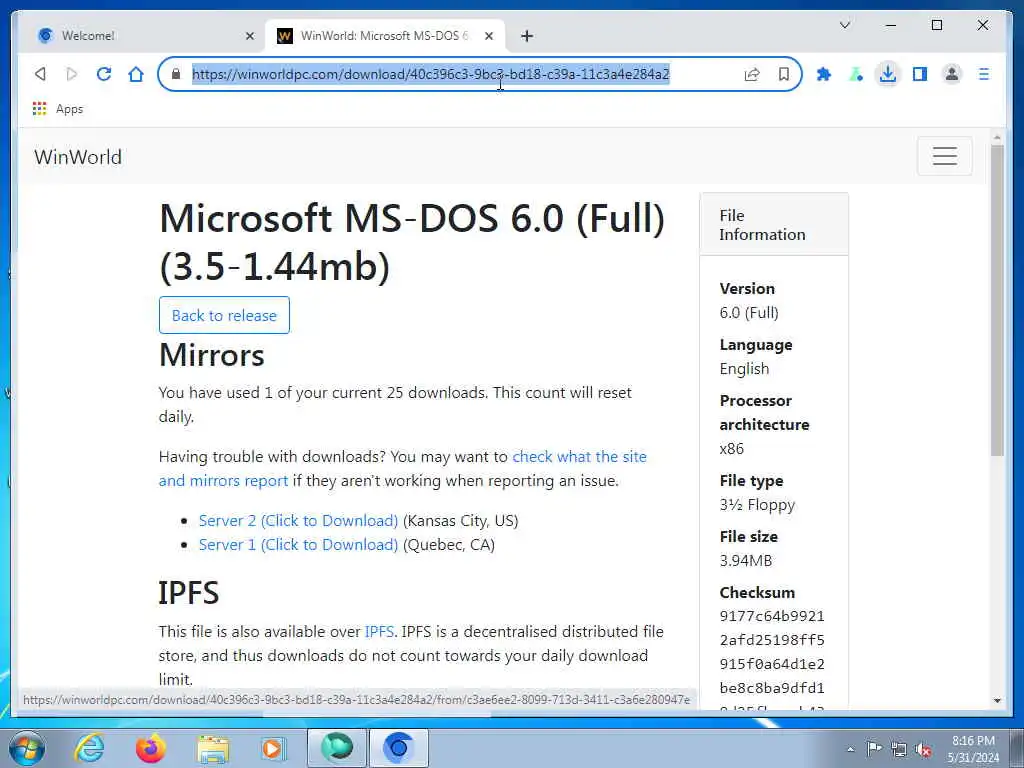Image resolution: width=1024 pixels, height=768 pixels.
Task: Click the File Information panel header
Action: (774, 225)
